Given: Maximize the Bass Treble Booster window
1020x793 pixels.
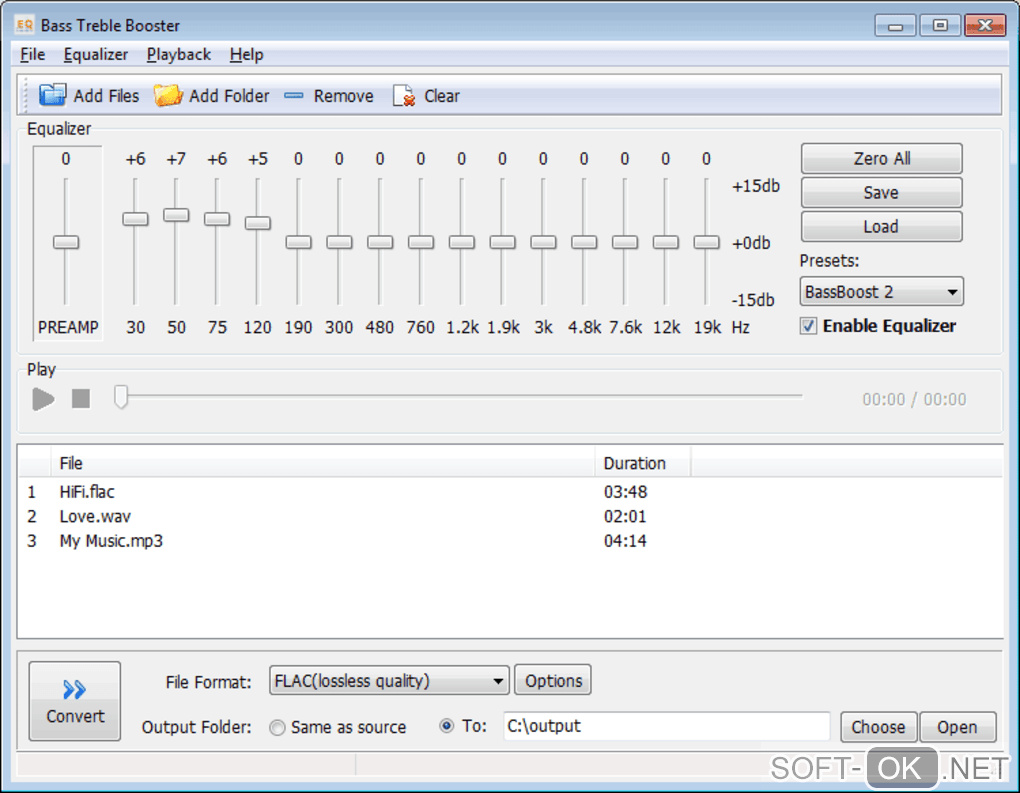Looking at the screenshot, I should click(940, 25).
